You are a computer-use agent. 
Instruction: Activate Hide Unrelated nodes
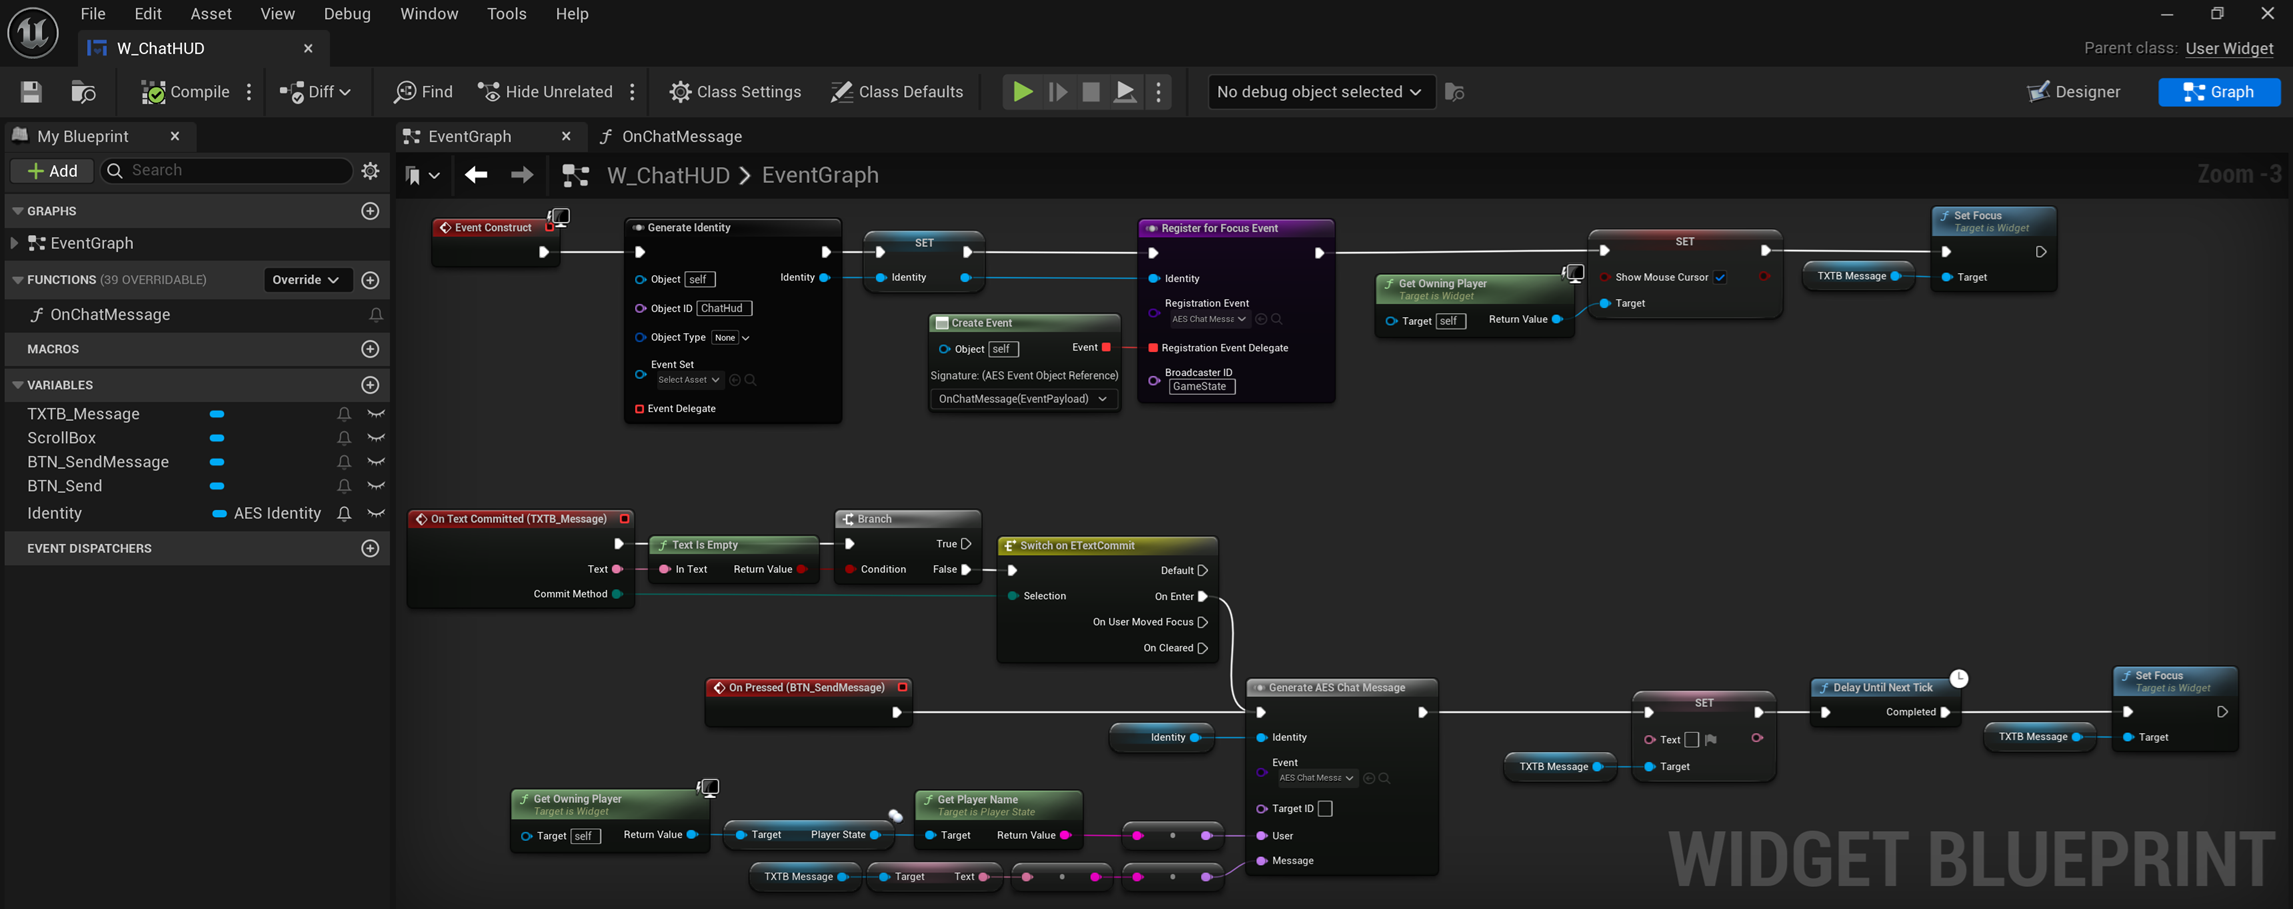click(545, 91)
